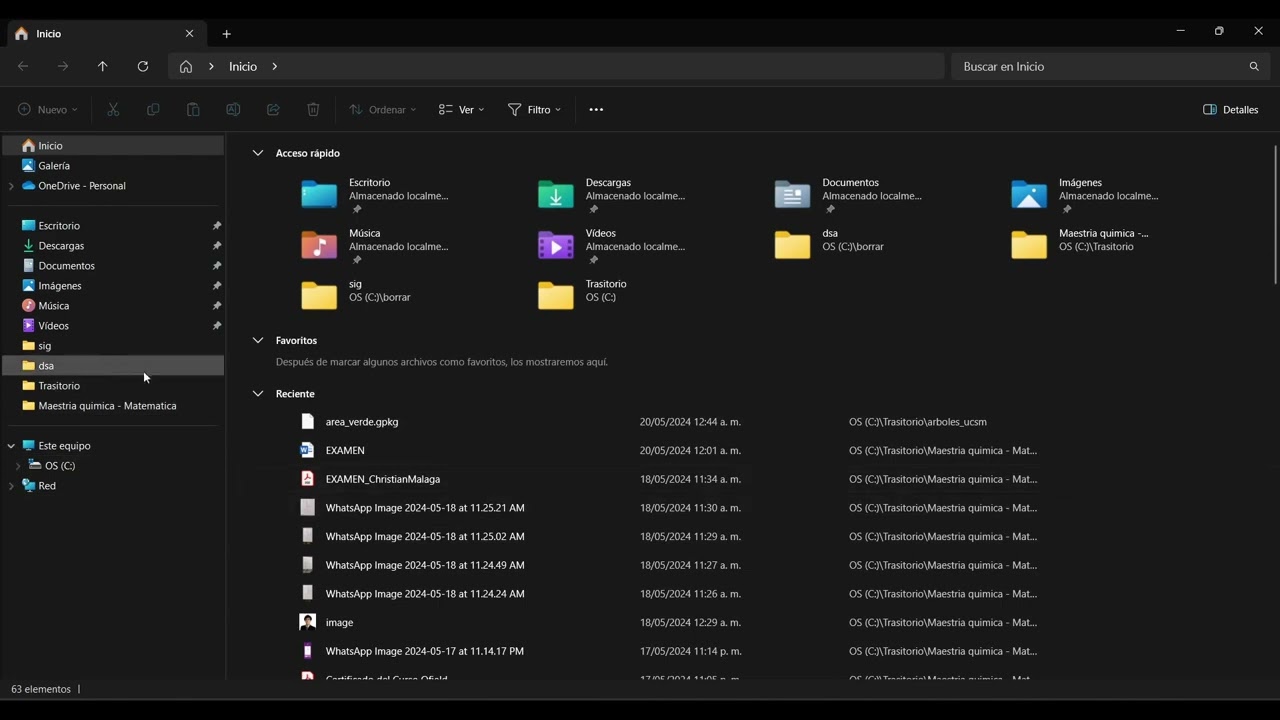Collapse the Favoritos section
This screenshot has height=720, width=1280.
[257, 341]
